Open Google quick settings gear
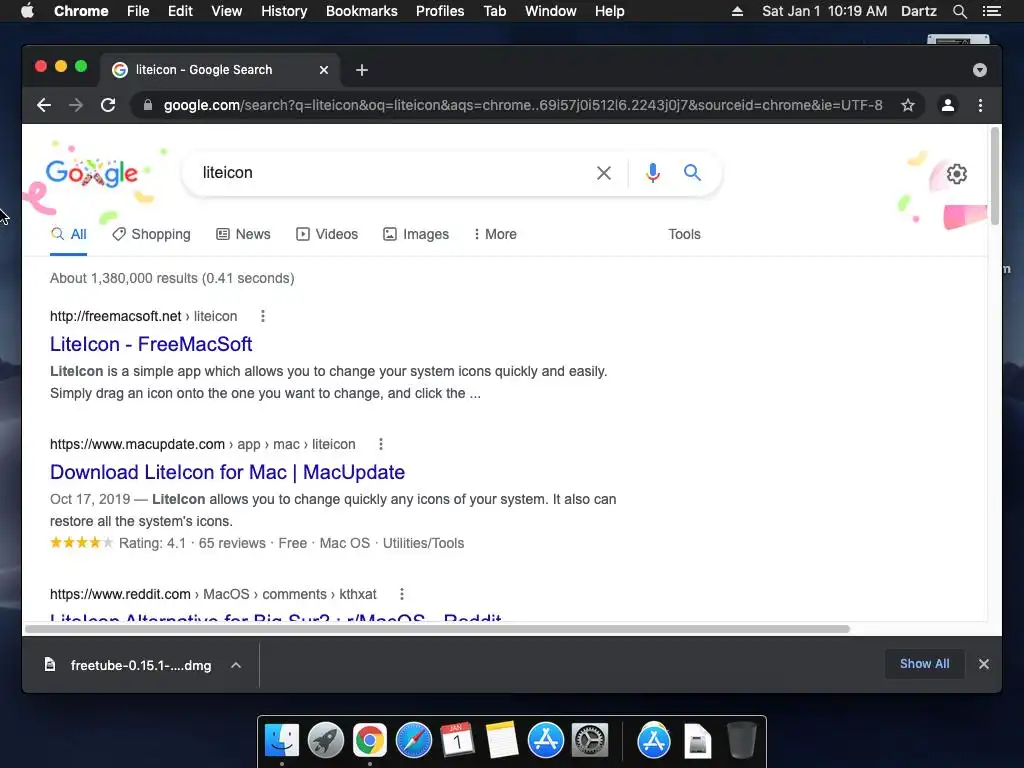Image resolution: width=1024 pixels, height=768 pixels. pos(957,174)
